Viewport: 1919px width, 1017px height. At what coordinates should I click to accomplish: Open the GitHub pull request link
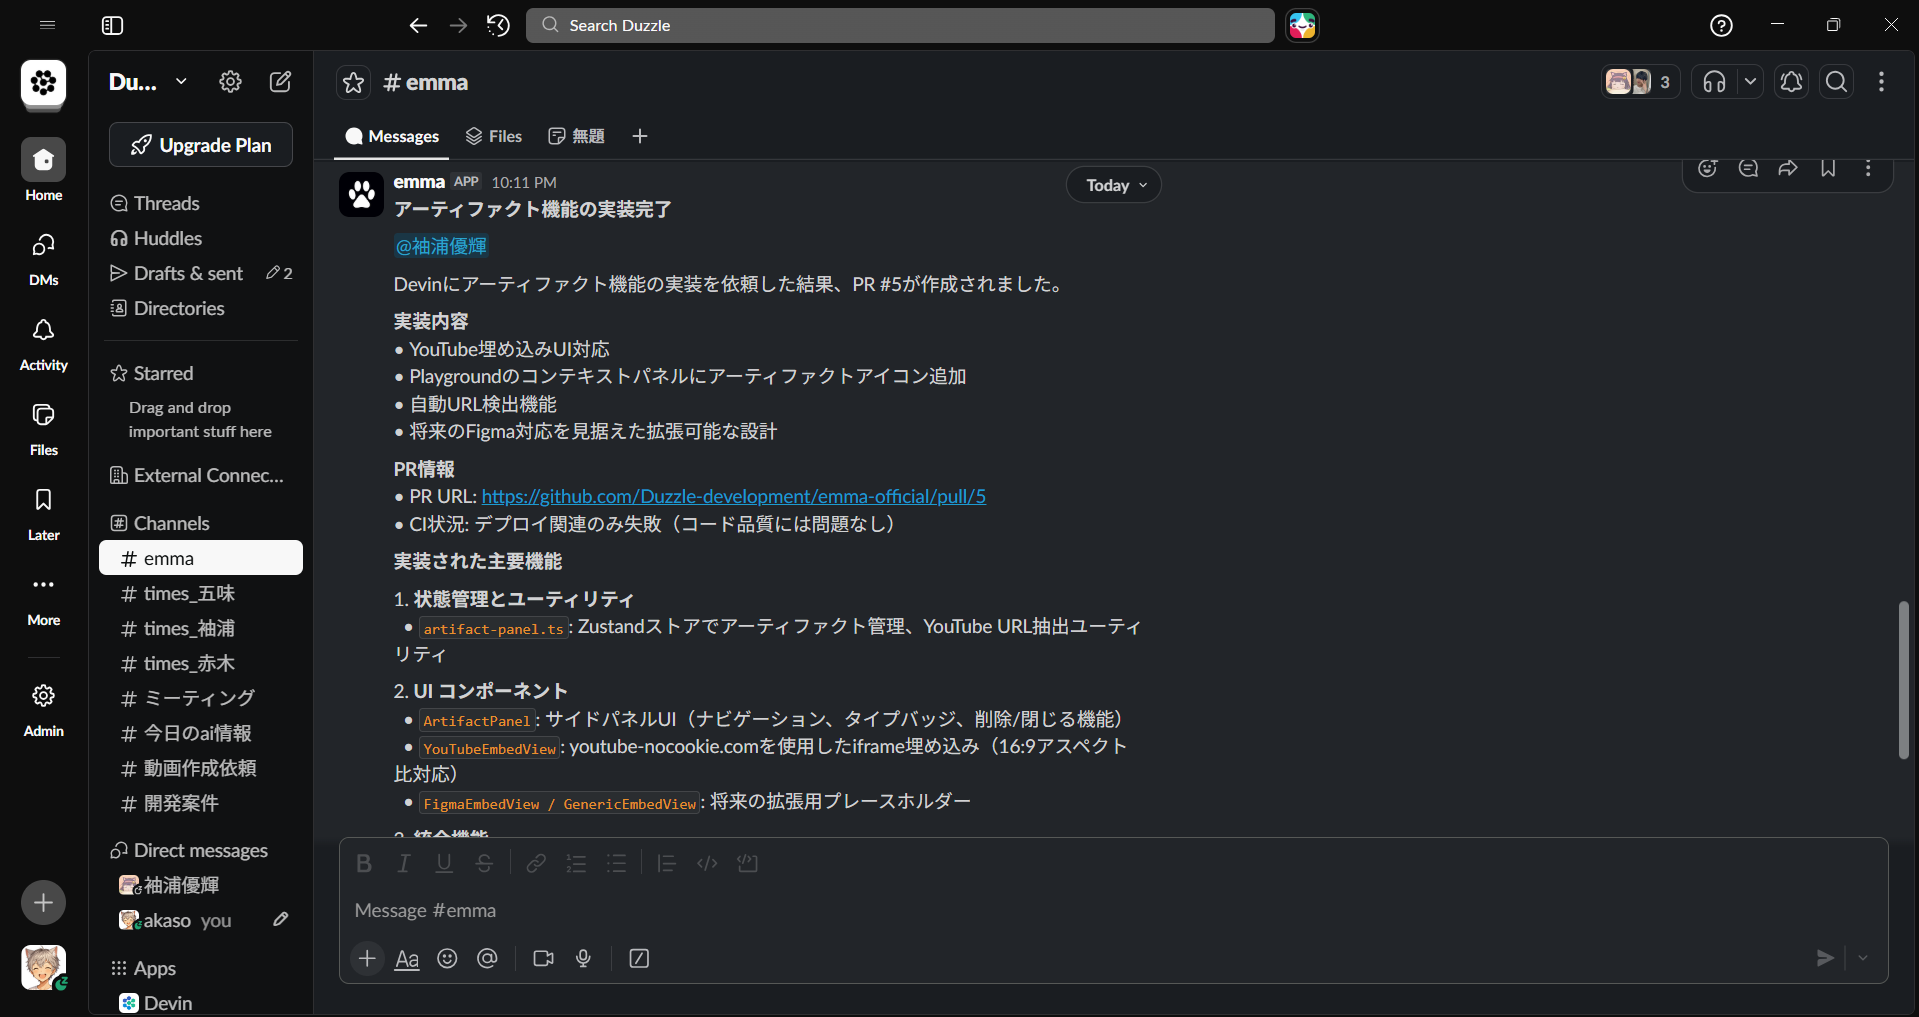[x=734, y=496]
